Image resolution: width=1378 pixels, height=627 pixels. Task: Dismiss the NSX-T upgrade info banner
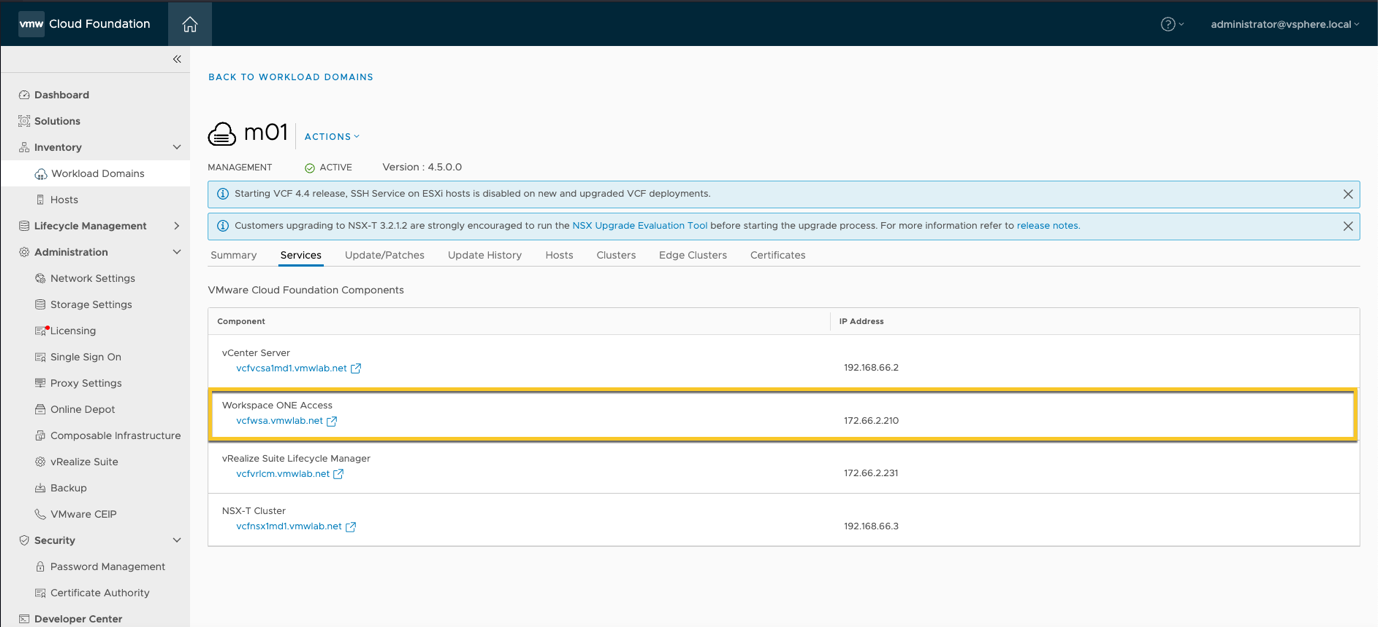tap(1348, 226)
